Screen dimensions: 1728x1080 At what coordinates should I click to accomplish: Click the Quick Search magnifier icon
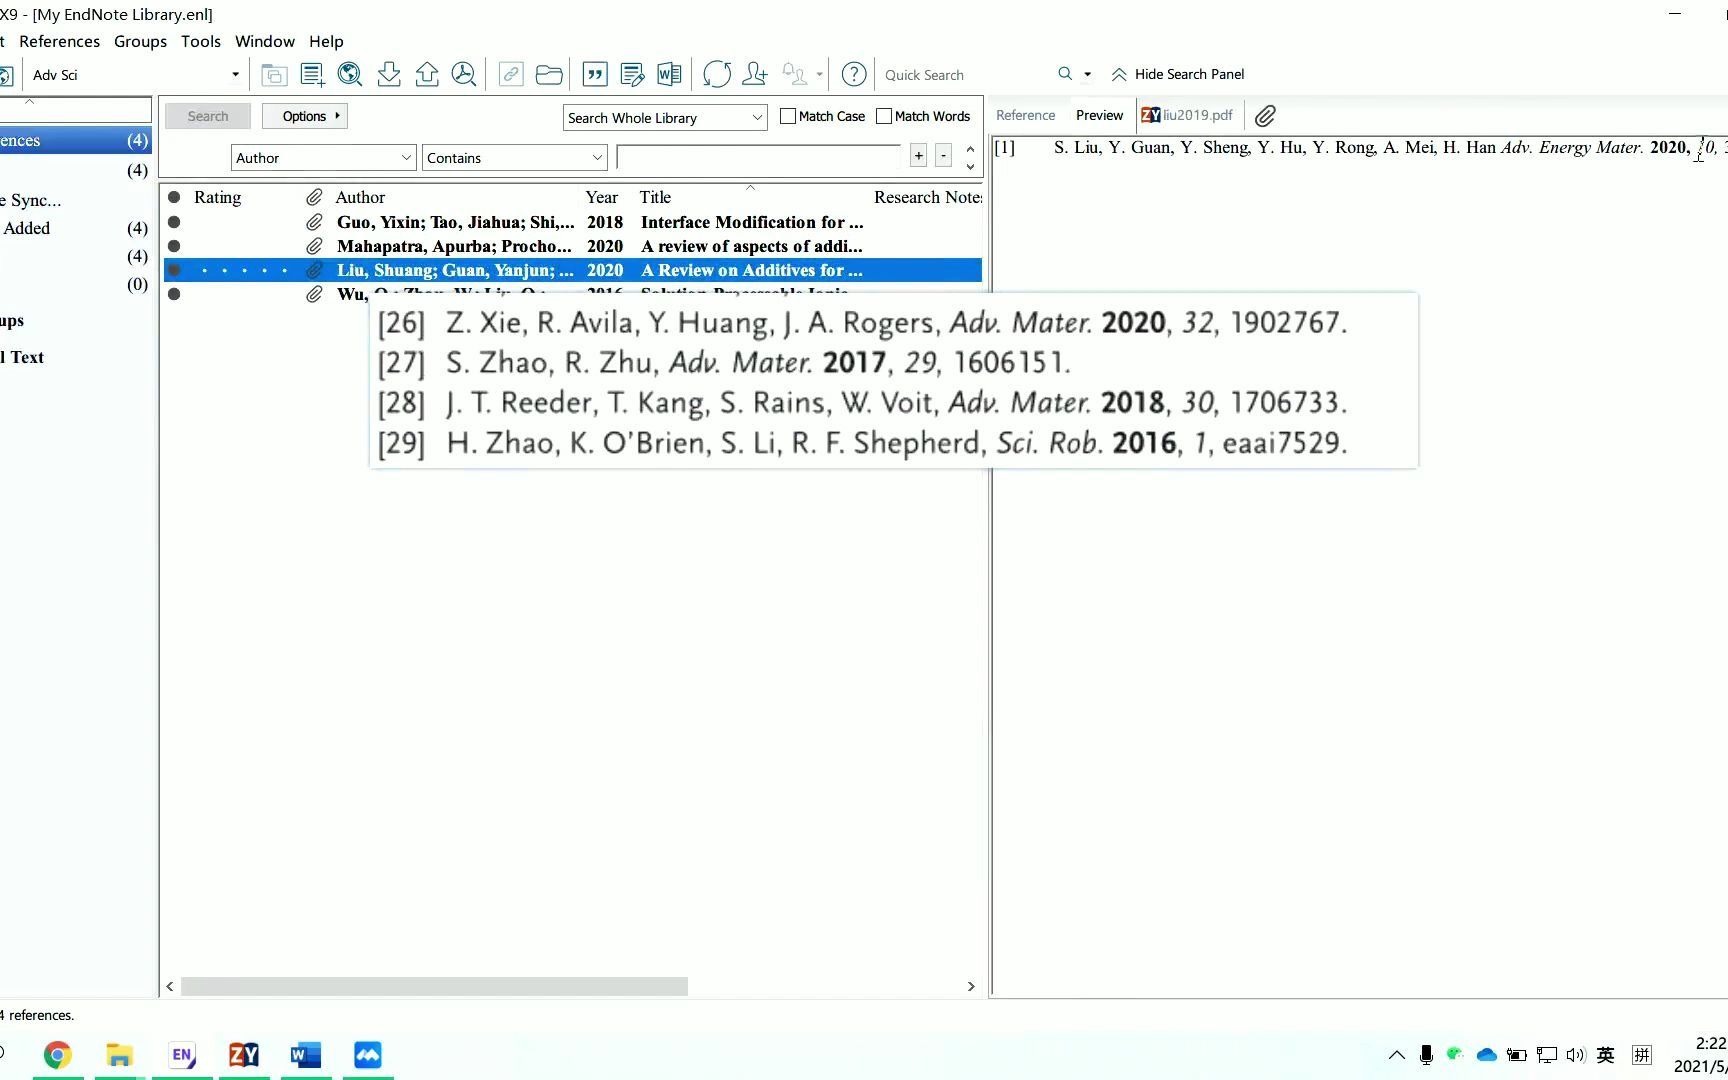coord(1065,74)
